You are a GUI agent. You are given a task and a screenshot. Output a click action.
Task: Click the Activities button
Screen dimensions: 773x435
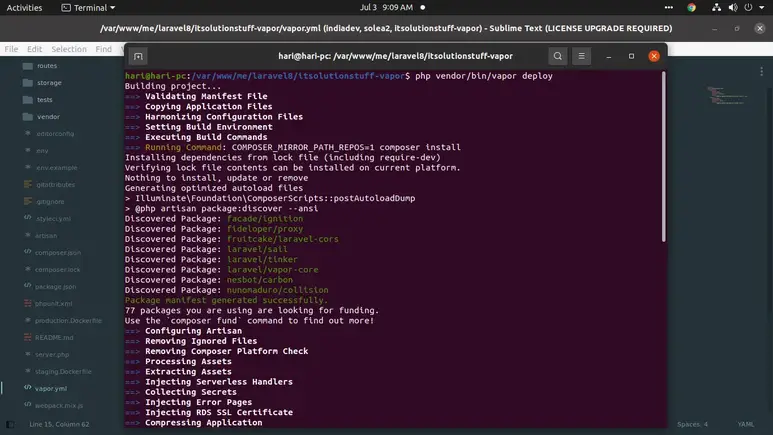[x=24, y=7]
